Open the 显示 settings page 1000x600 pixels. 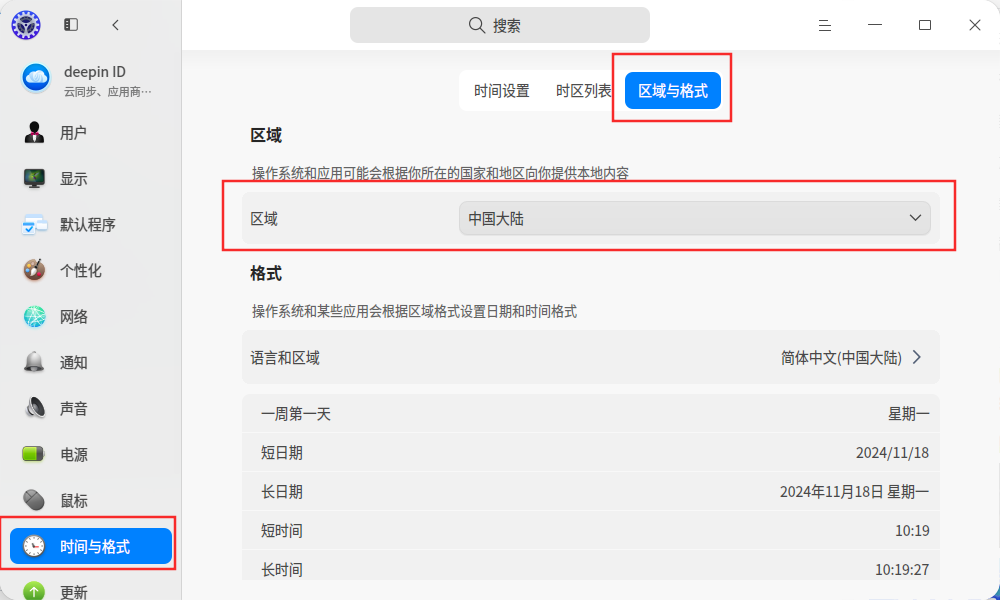point(91,179)
